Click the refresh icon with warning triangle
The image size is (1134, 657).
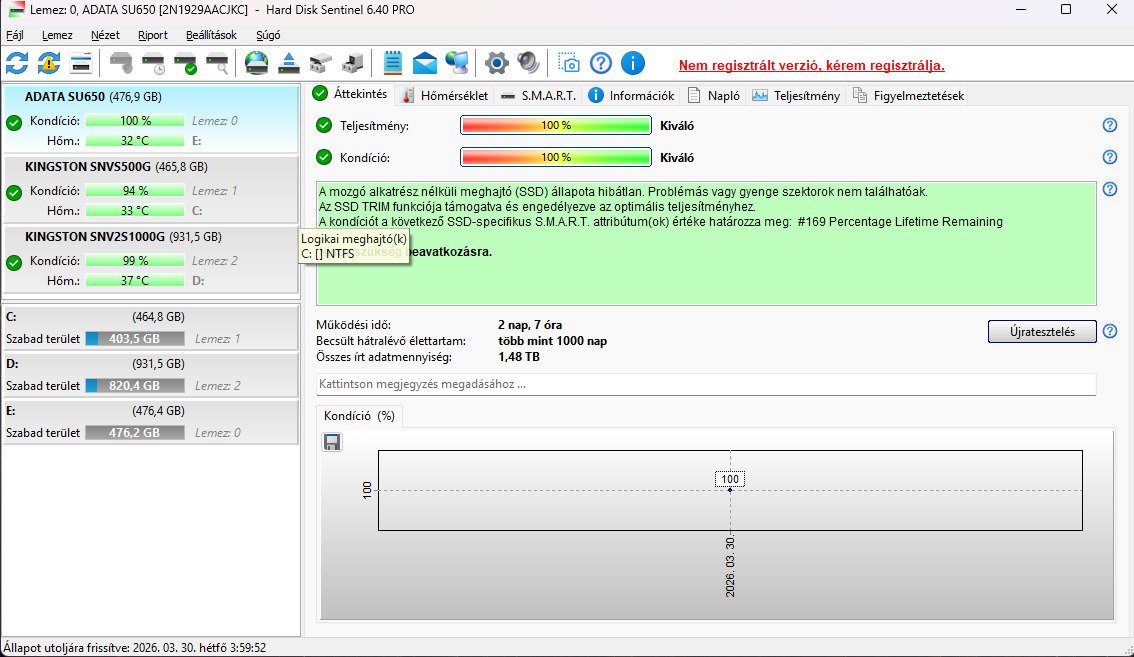(49, 64)
